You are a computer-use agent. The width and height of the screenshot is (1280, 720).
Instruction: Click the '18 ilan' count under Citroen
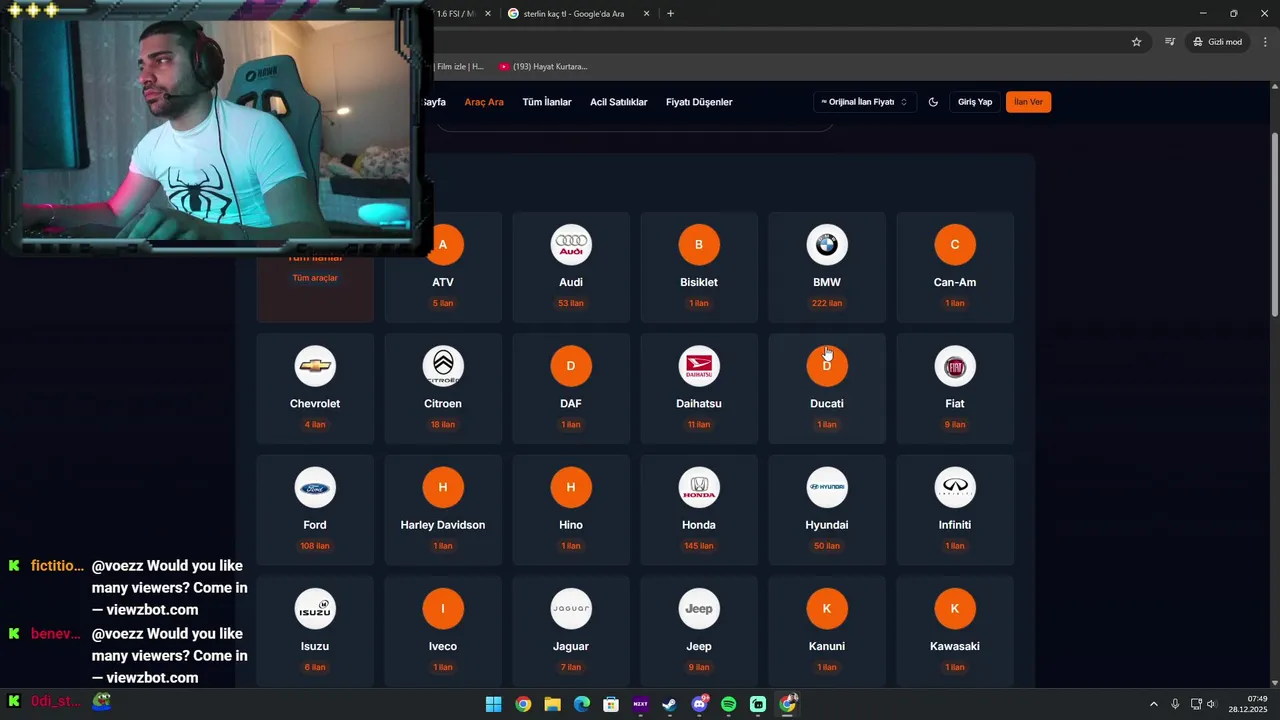click(443, 425)
